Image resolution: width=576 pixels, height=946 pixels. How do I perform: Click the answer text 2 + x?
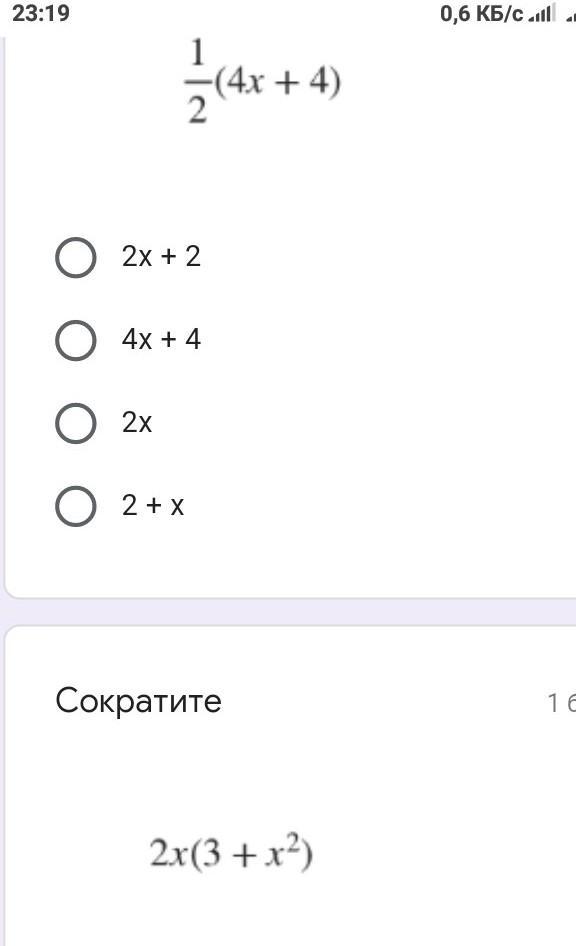[x=153, y=505]
